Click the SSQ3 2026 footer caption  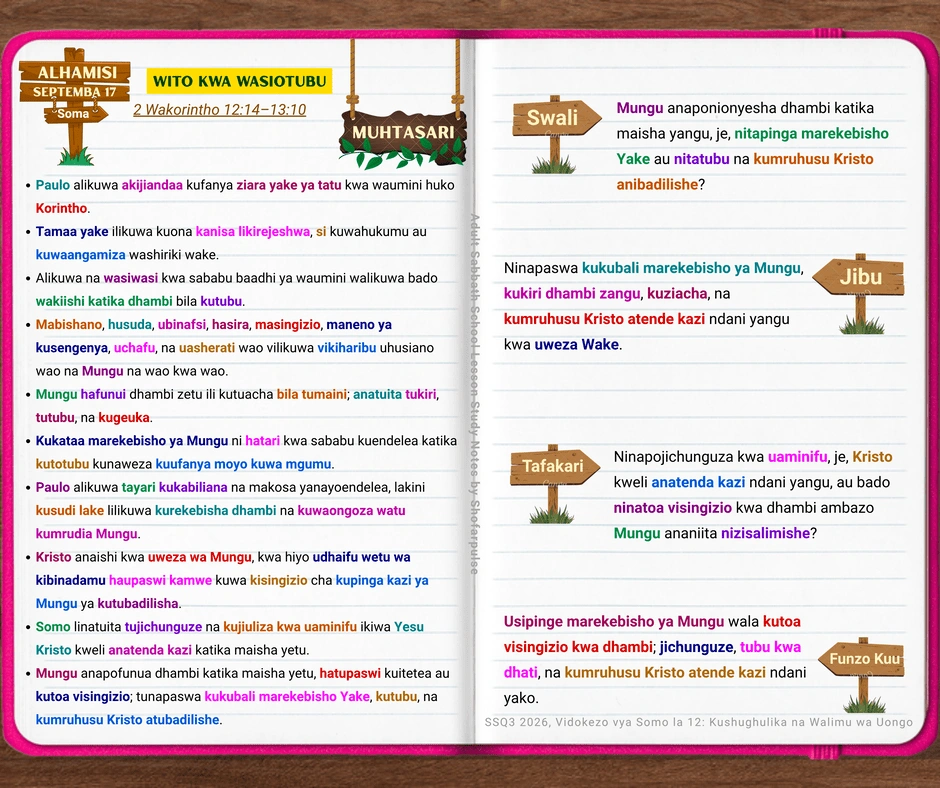pos(698,722)
